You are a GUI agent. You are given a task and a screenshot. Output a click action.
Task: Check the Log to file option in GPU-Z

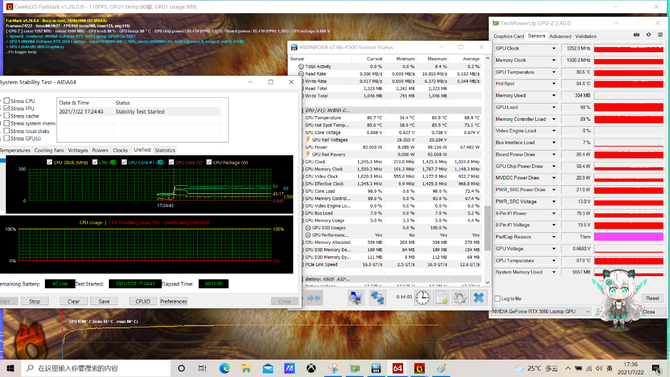497,298
